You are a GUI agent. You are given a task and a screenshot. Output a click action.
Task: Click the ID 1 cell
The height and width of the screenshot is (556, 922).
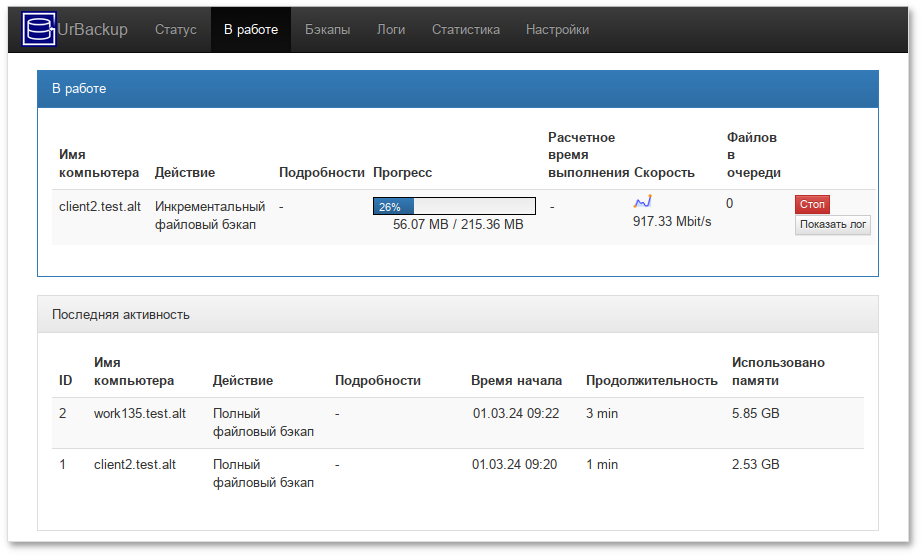point(62,464)
